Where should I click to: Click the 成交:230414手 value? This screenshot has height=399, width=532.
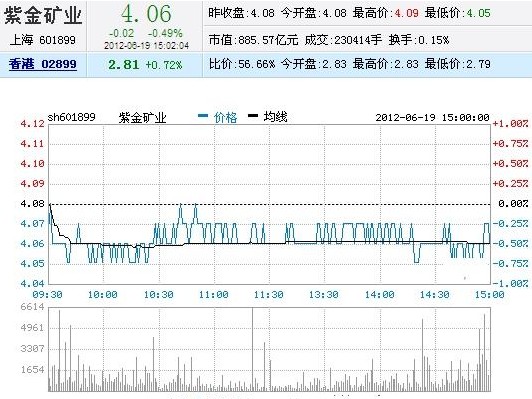343,40
